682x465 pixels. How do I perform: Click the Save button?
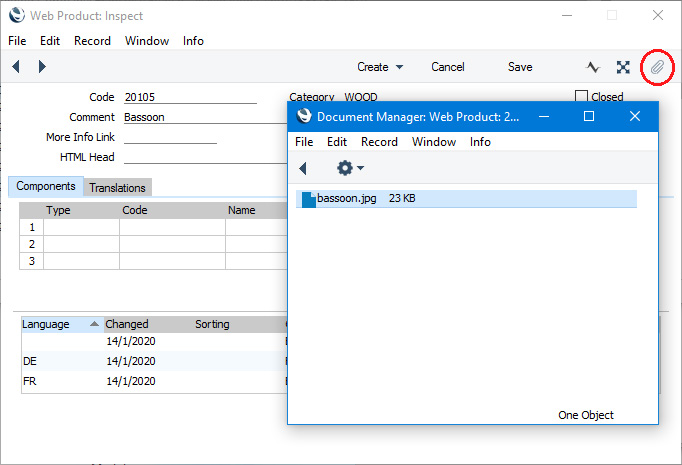(520, 67)
